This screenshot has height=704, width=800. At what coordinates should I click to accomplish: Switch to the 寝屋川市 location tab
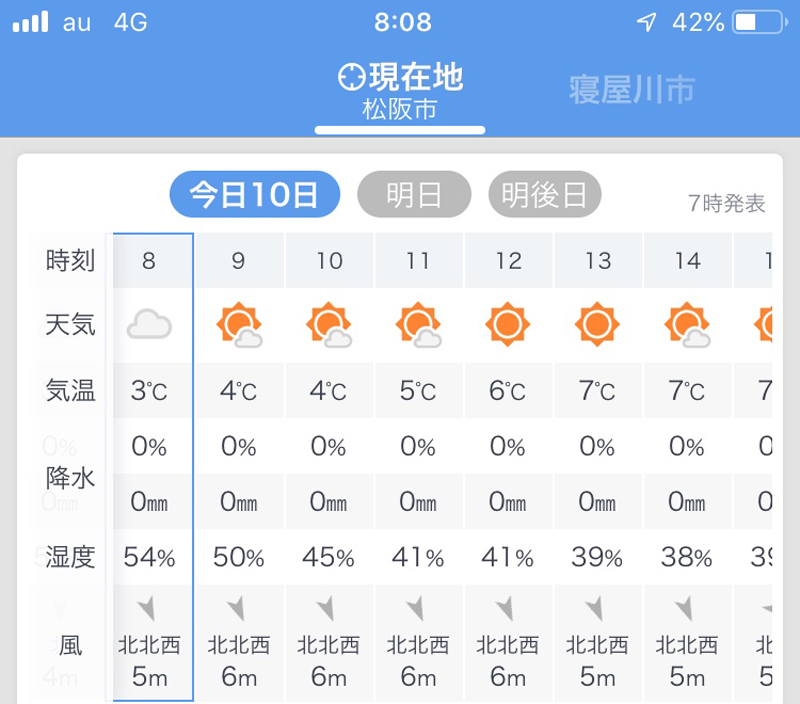[x=632, y=90]
